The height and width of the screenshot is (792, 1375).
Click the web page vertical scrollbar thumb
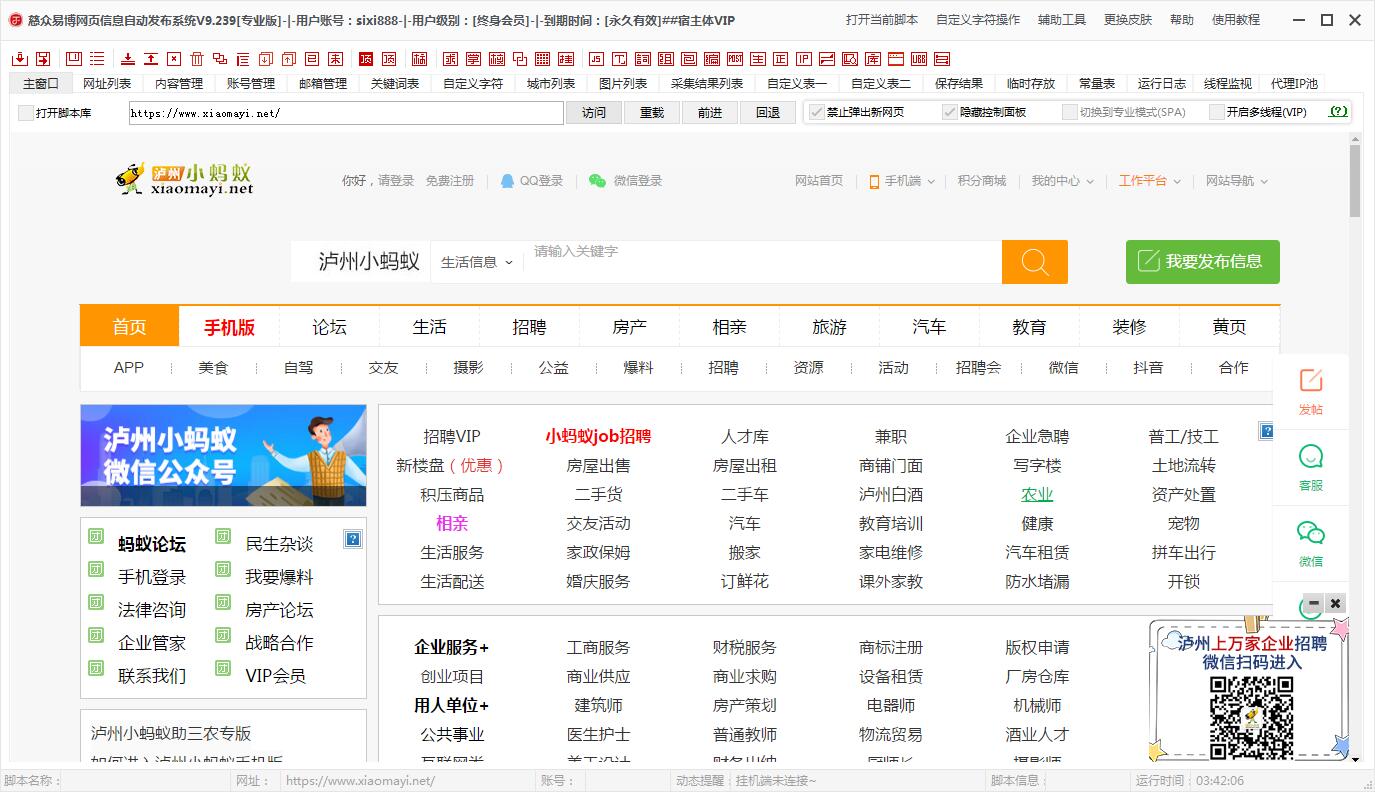pyautogui.click(x=1355, y=181)
